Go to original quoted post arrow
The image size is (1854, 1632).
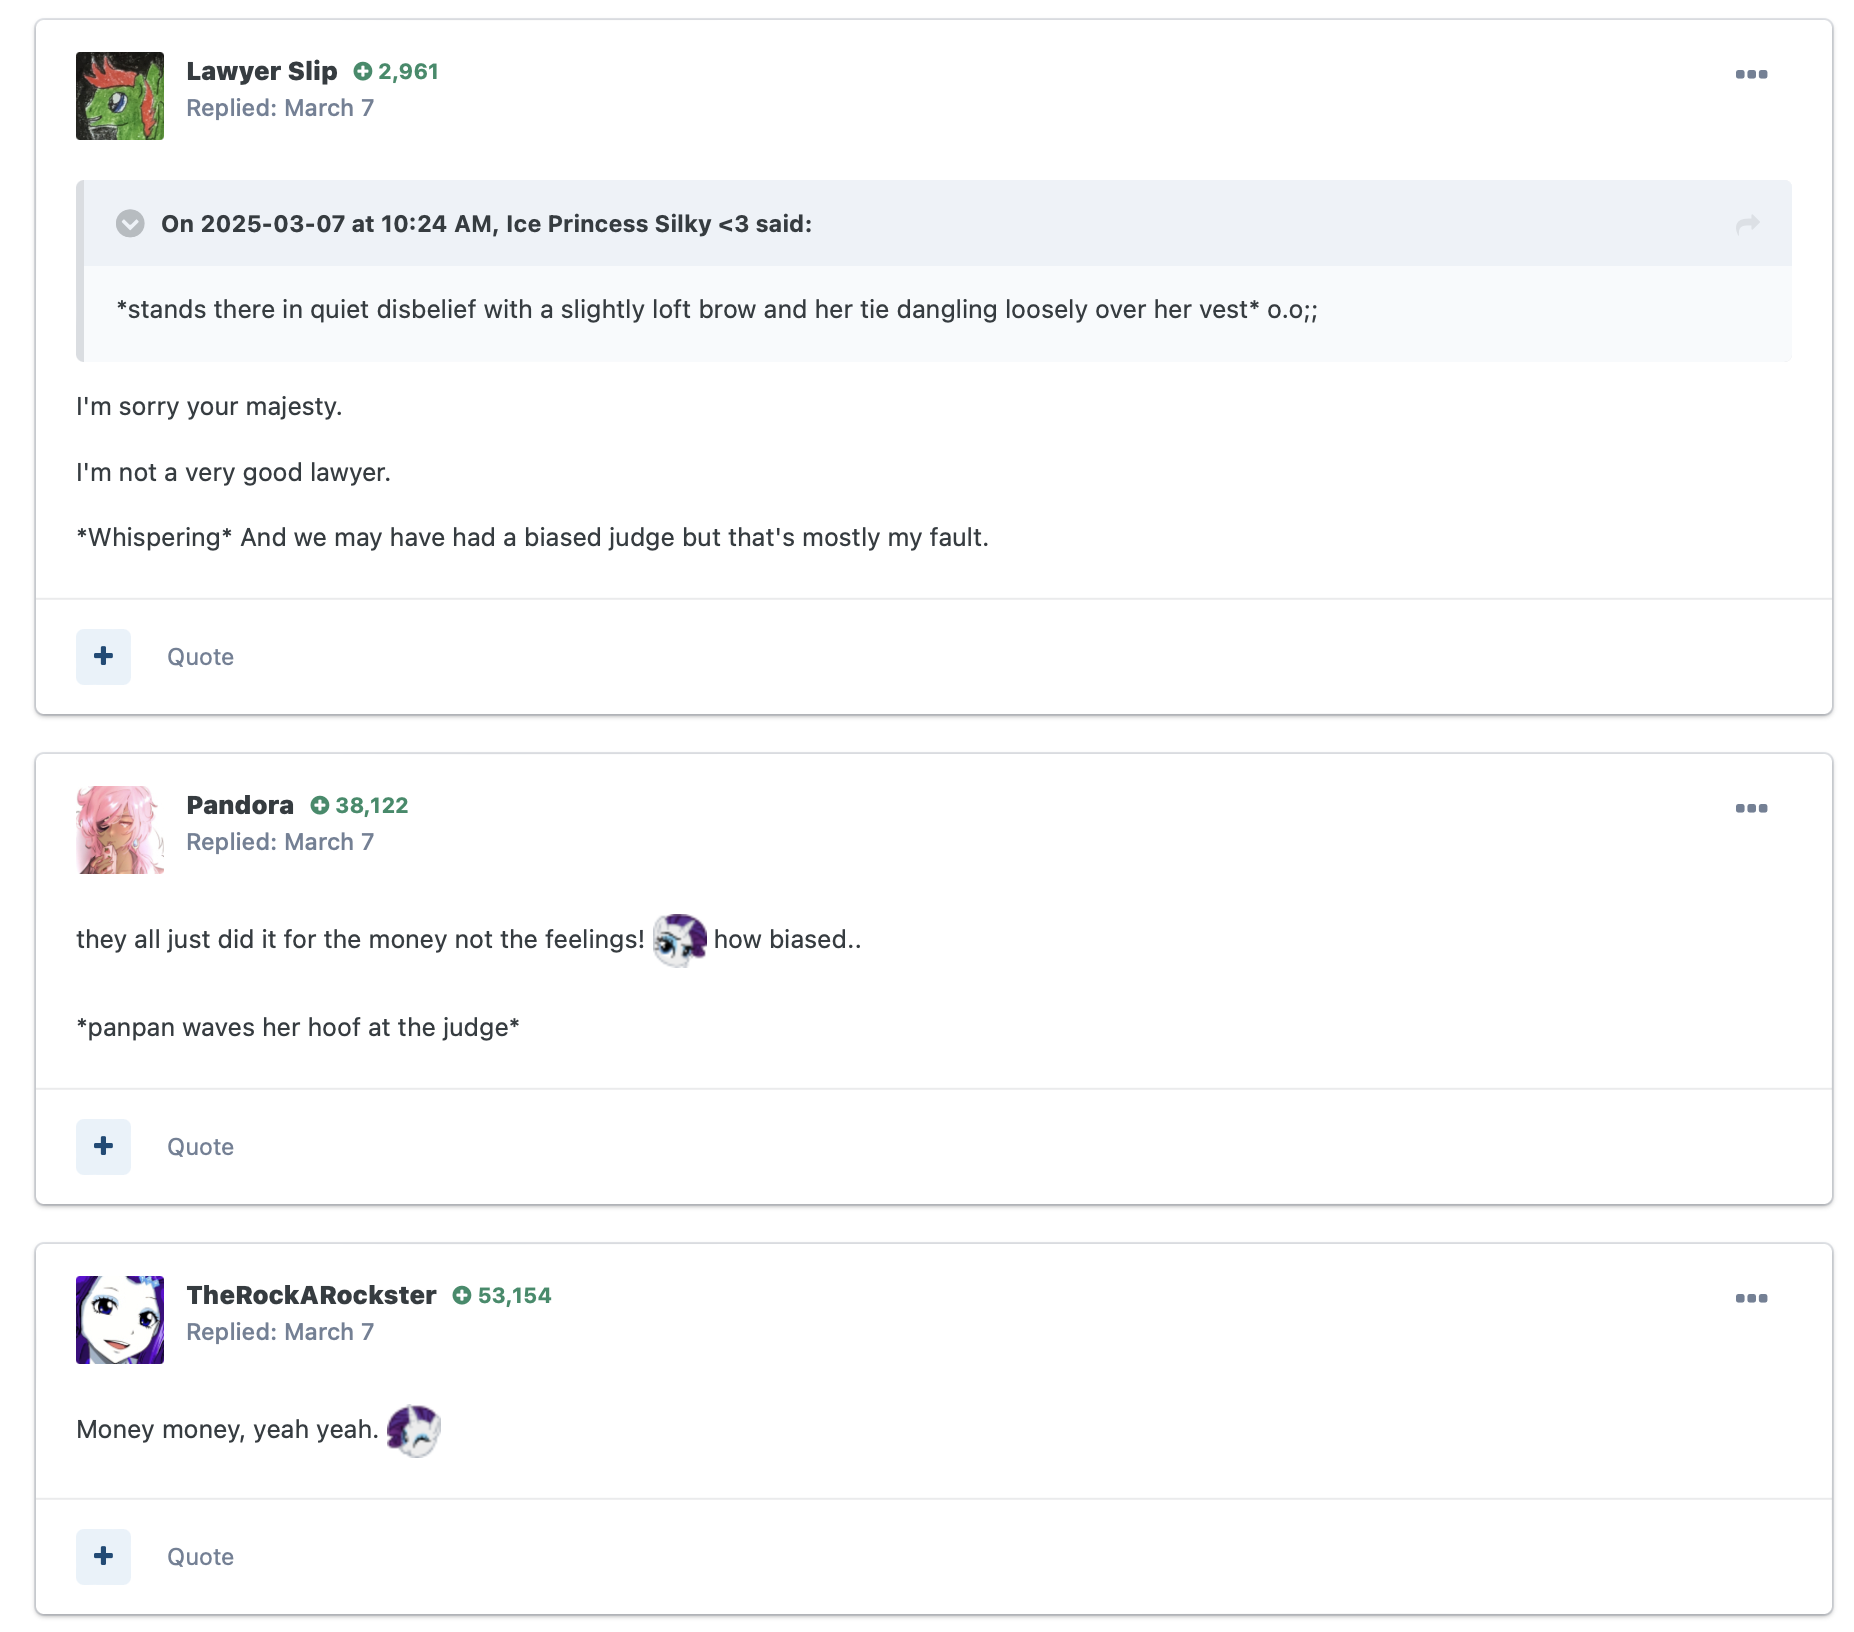pyautogui.click(x=1747, y=224)
